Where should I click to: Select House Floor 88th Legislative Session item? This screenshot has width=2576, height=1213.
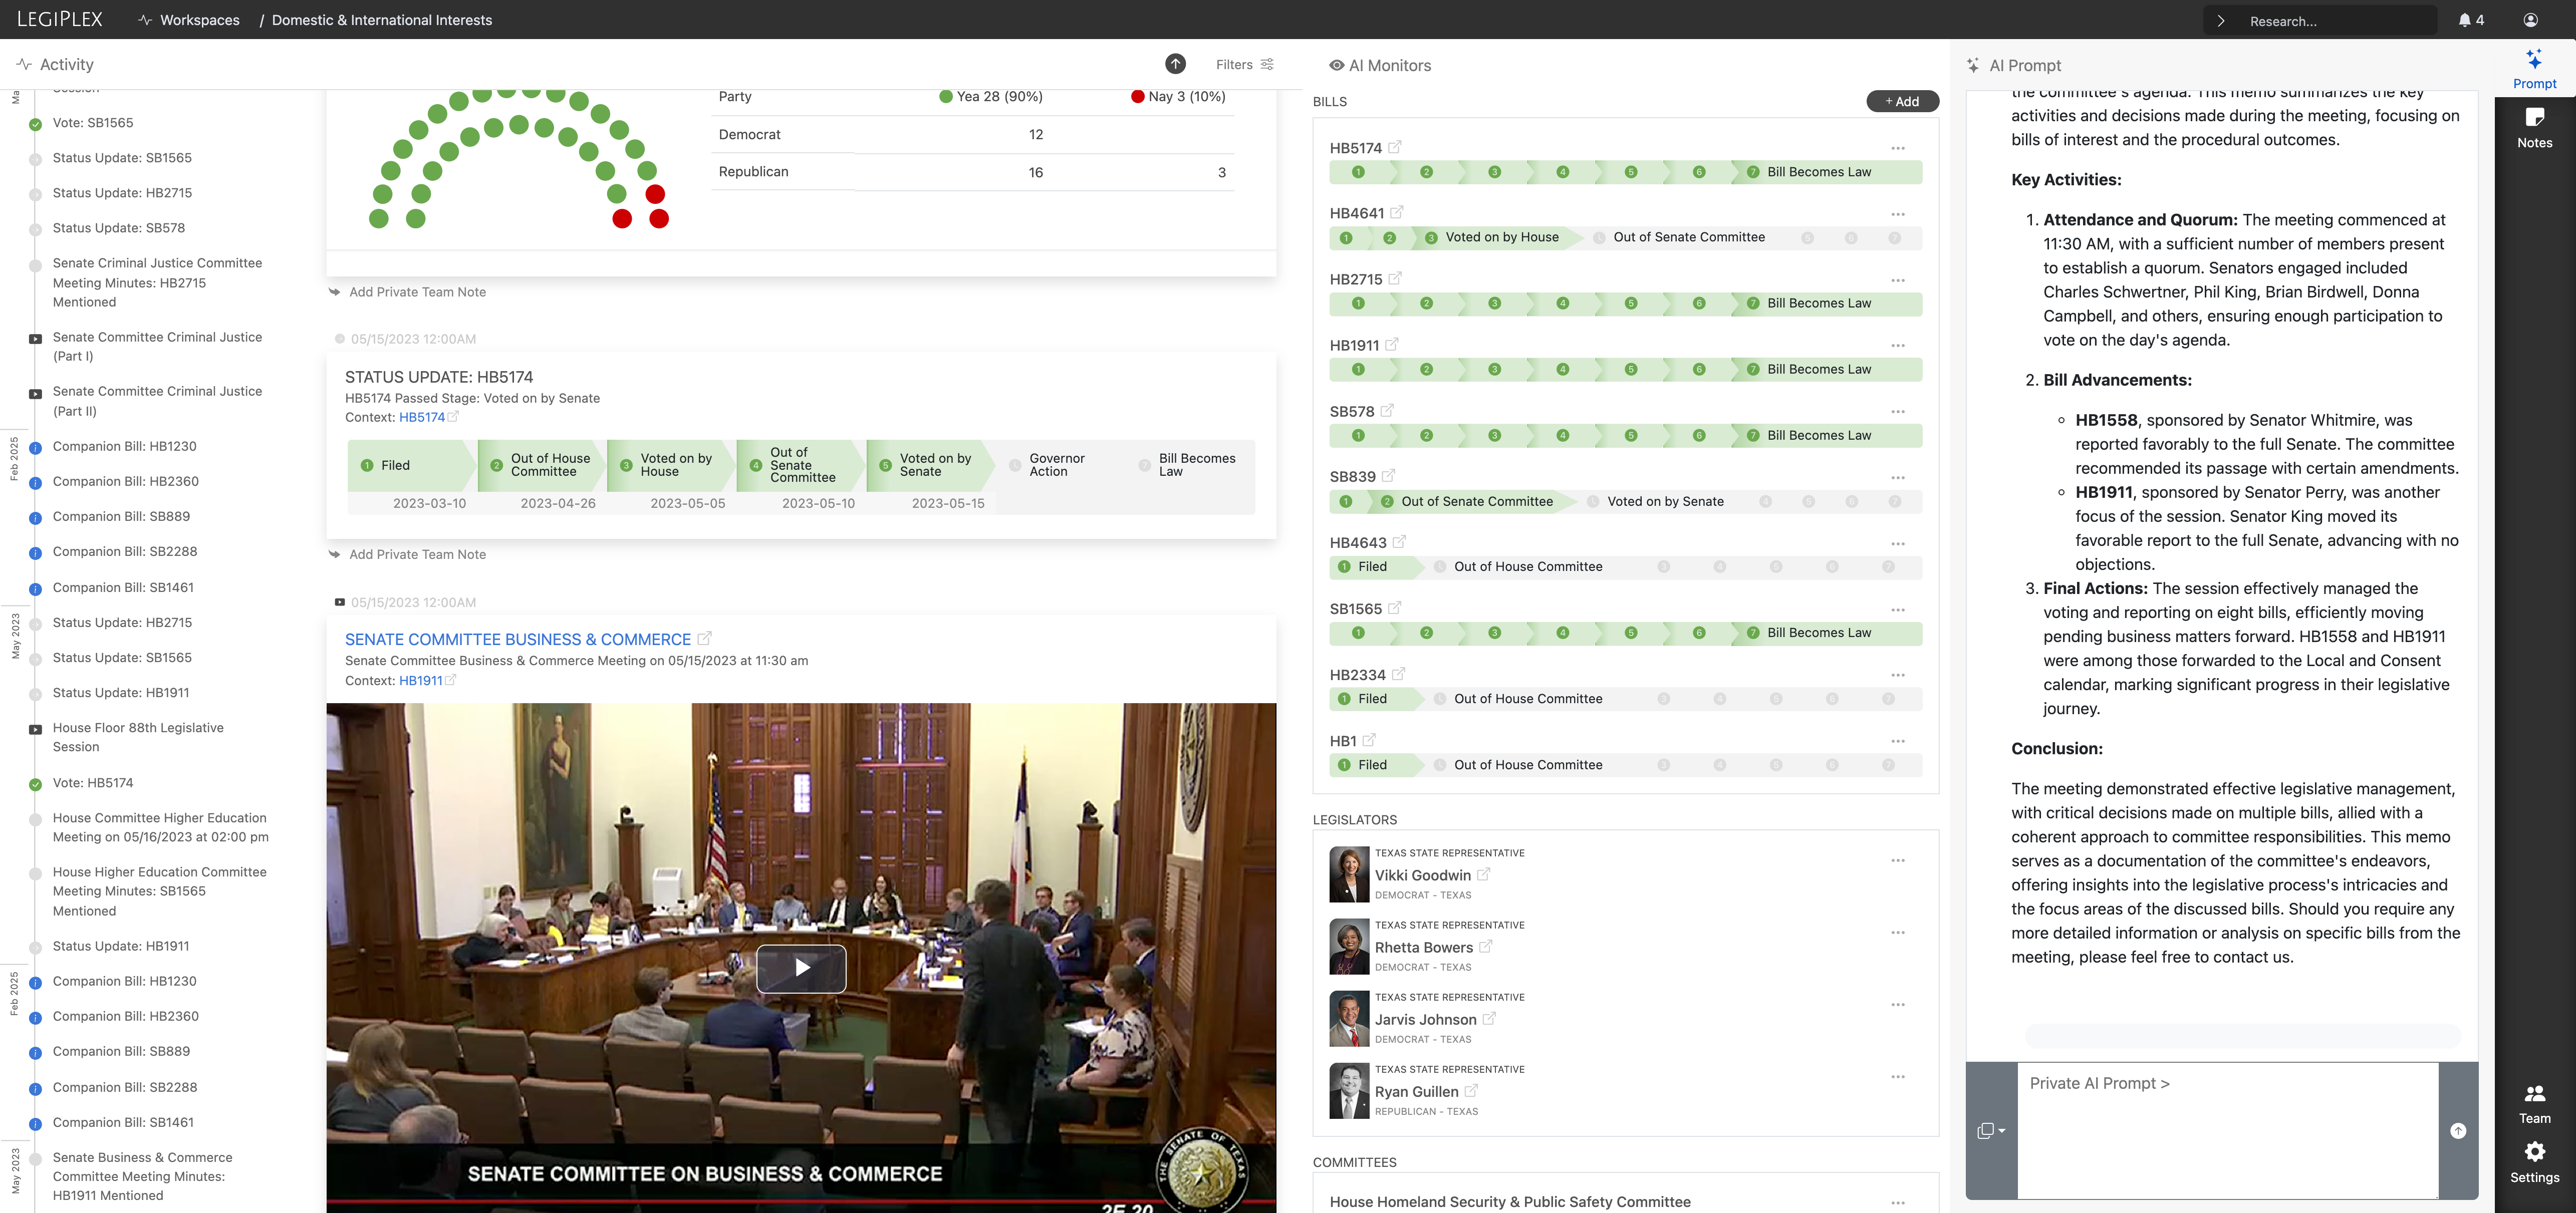138,737
